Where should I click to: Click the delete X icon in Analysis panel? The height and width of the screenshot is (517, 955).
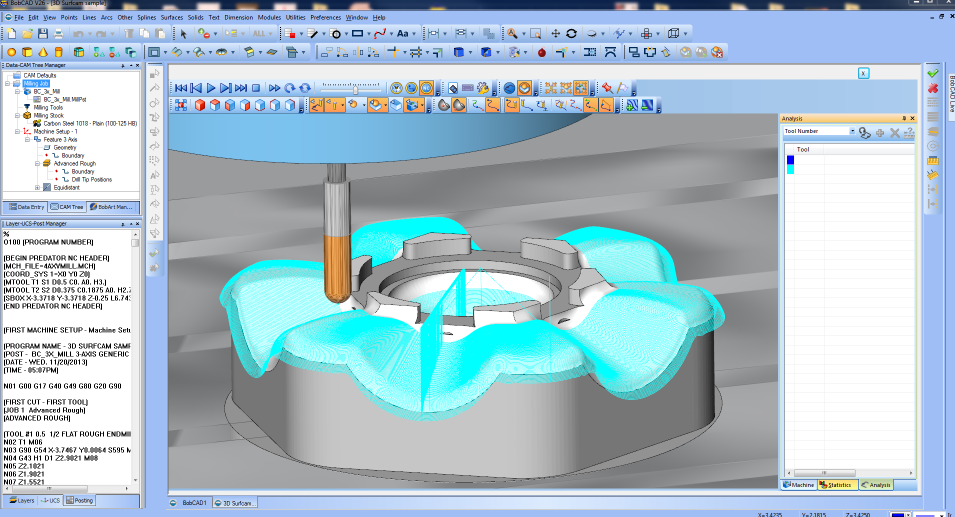point(894,132)
